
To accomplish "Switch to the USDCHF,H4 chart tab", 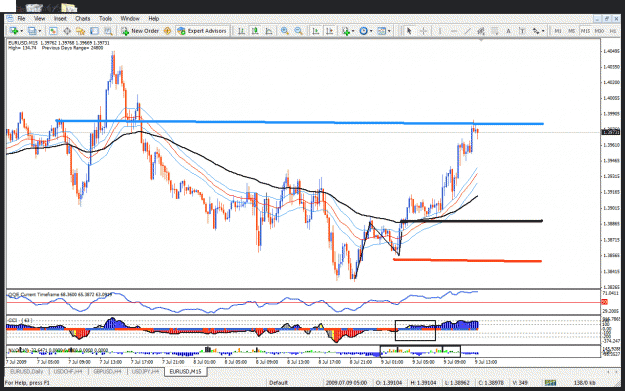I will [x=68, y=371].
